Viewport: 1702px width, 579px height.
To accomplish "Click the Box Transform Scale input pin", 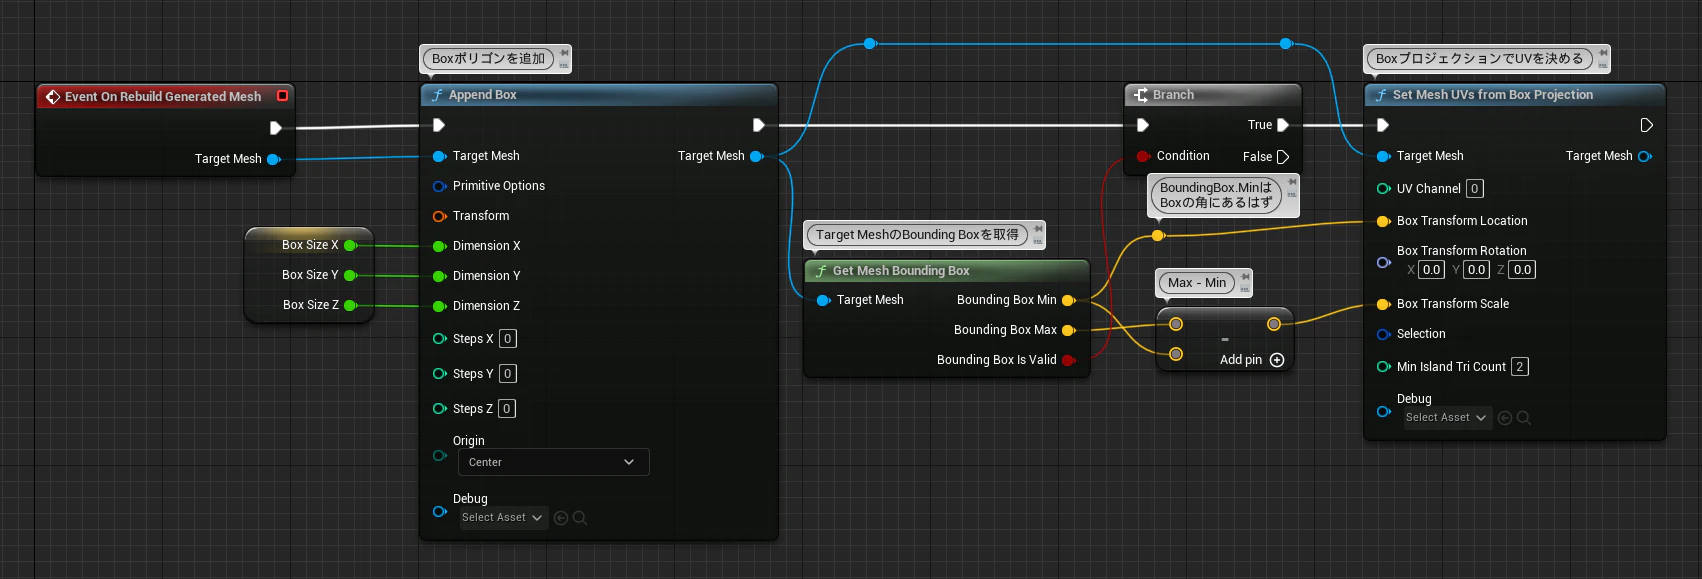I will [1384, 304].
